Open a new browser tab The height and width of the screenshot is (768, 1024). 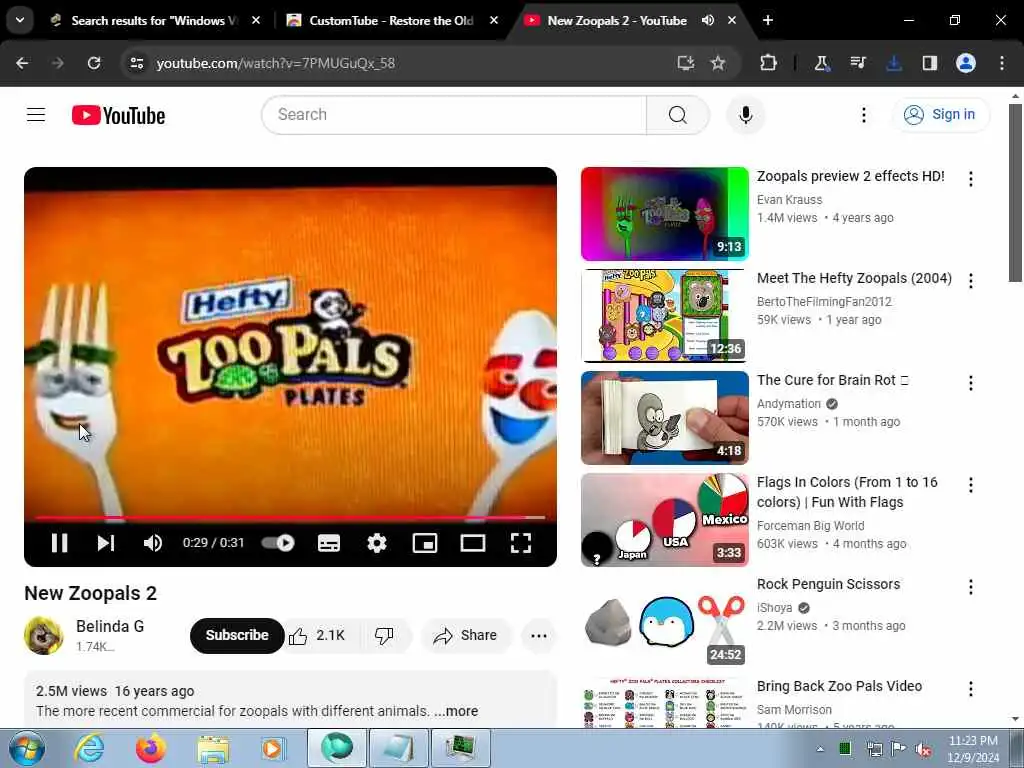(x=768, y=21)
